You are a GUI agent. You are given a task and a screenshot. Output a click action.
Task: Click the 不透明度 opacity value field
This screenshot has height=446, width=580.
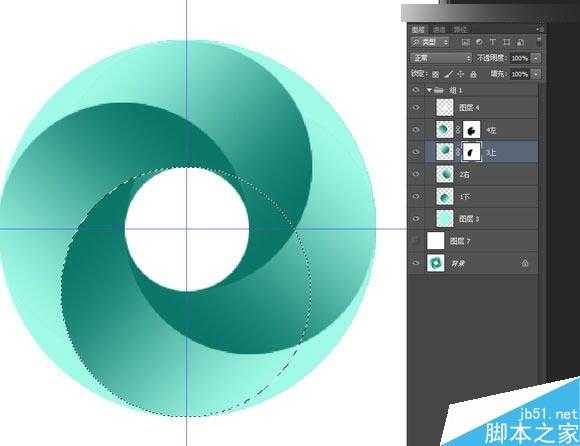[x=520, y=58]
